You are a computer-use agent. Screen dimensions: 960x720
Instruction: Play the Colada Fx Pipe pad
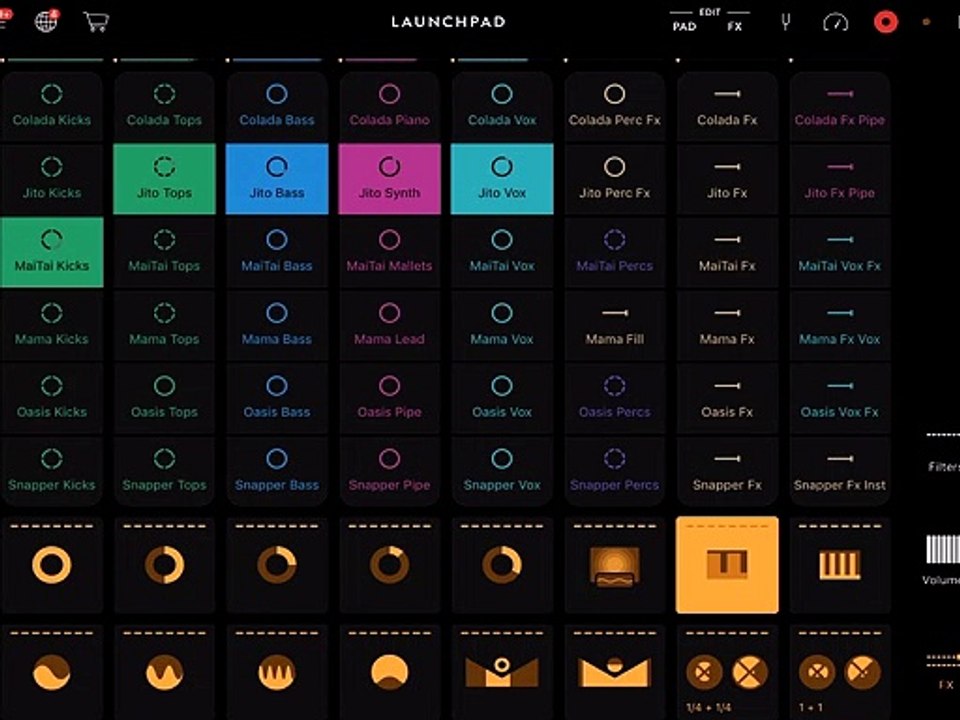click(x=840, y=107)
